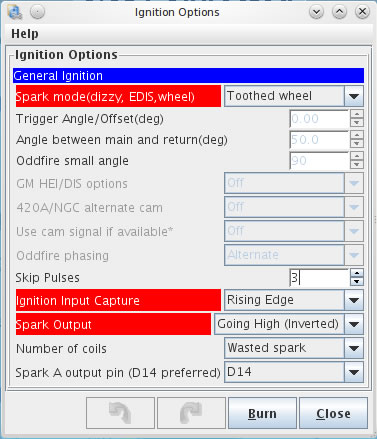Screen dimensions: 377x439
Task: Click the title bar roll-up chevron icon
Action: pos(339,12)
